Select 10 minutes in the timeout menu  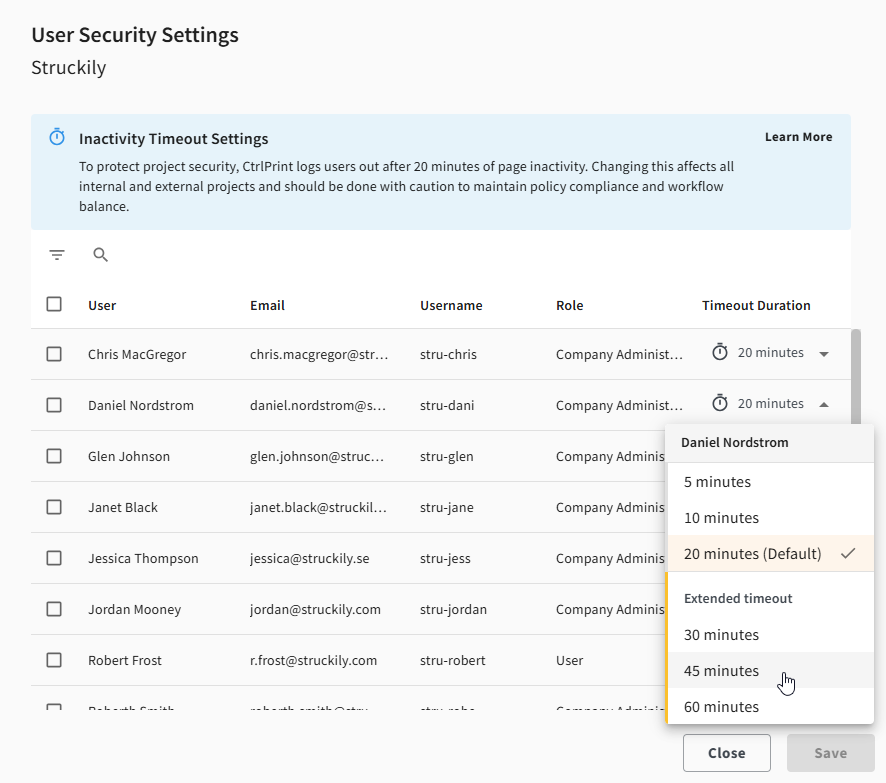coord(770,517)
